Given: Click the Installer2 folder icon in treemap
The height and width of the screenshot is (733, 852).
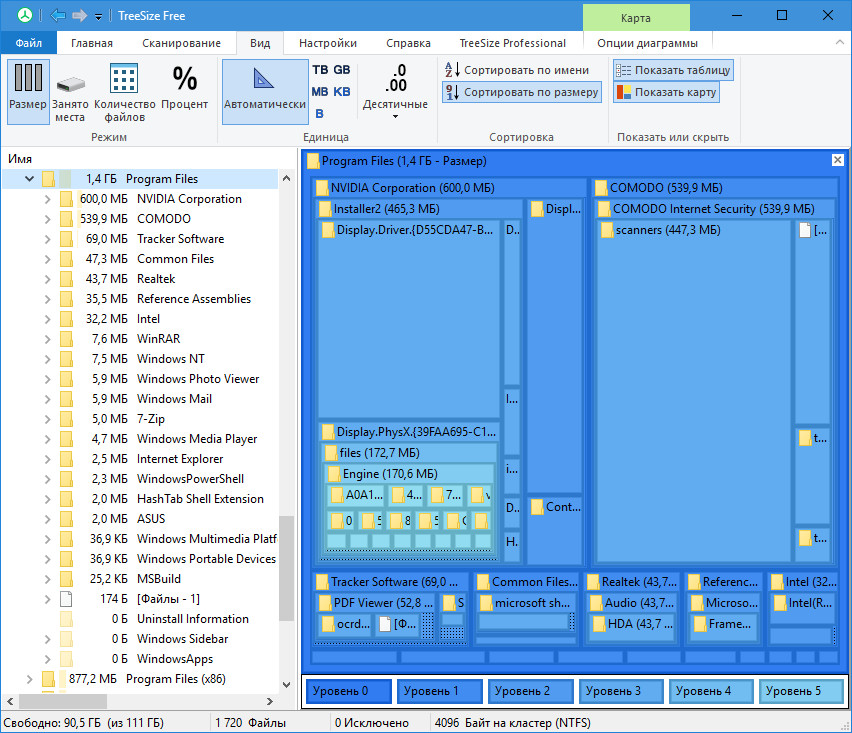Looking at the screenshot, I should 325,209.
